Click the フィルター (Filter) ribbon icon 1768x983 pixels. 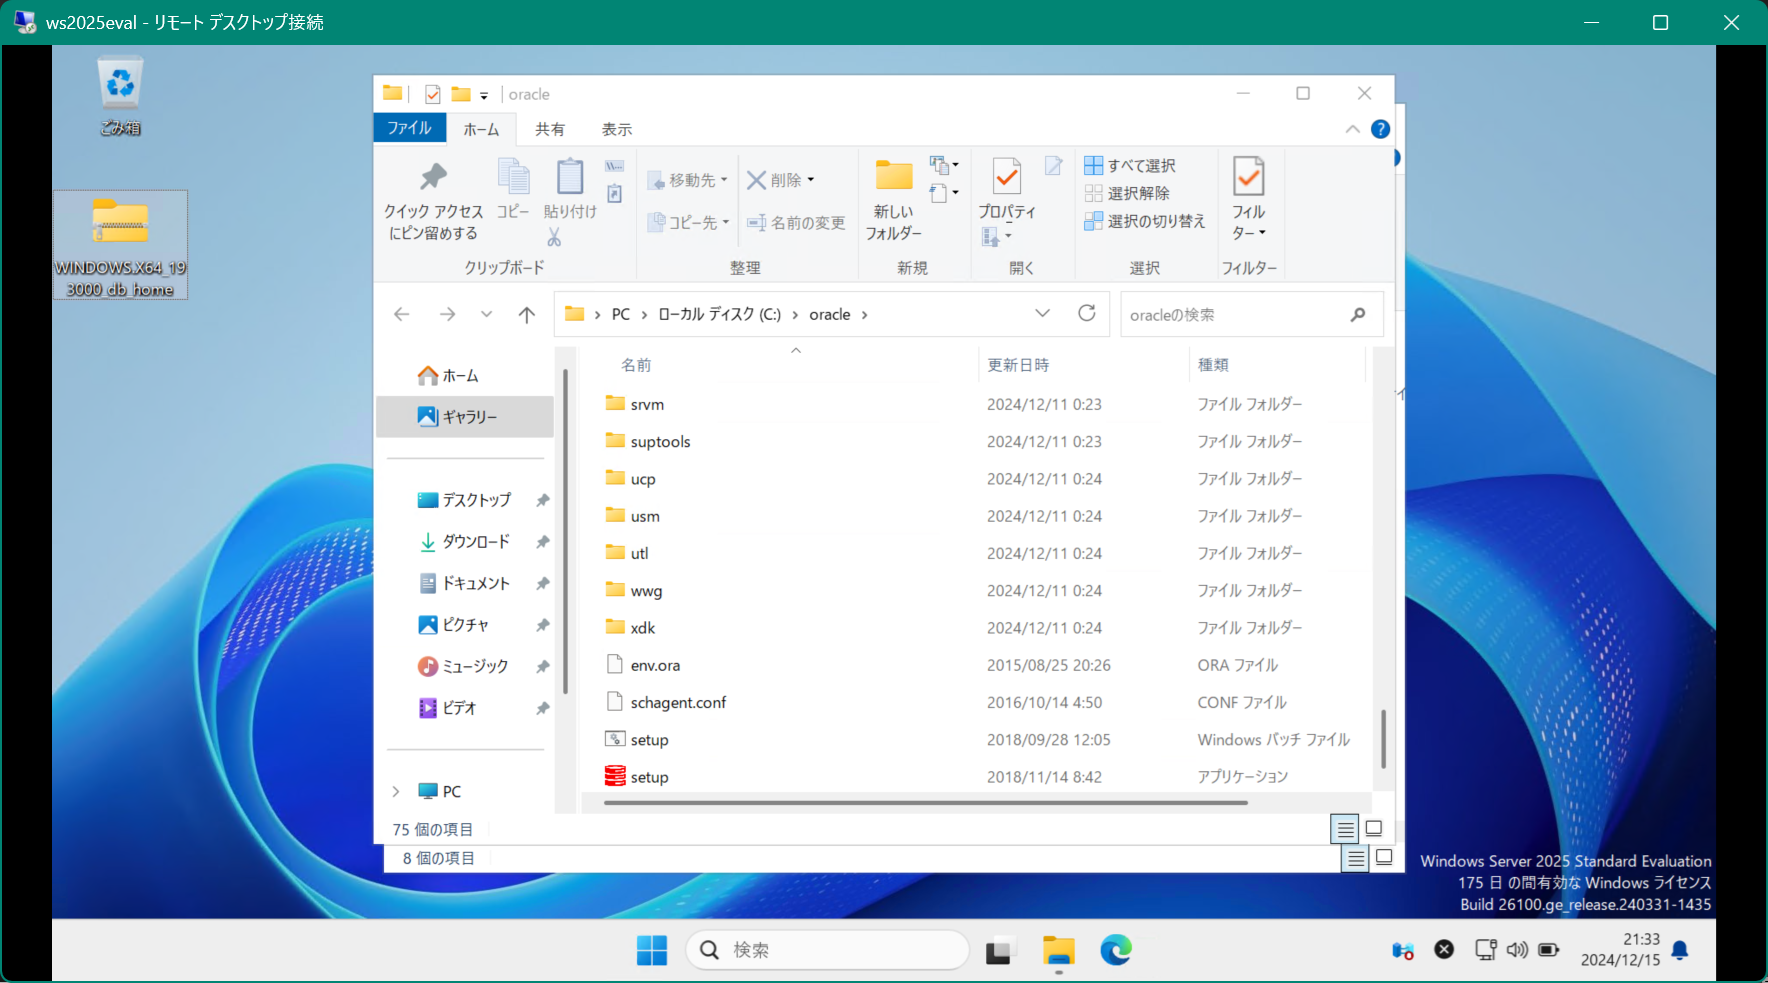pyautogui.click(x=1249, y=195)
